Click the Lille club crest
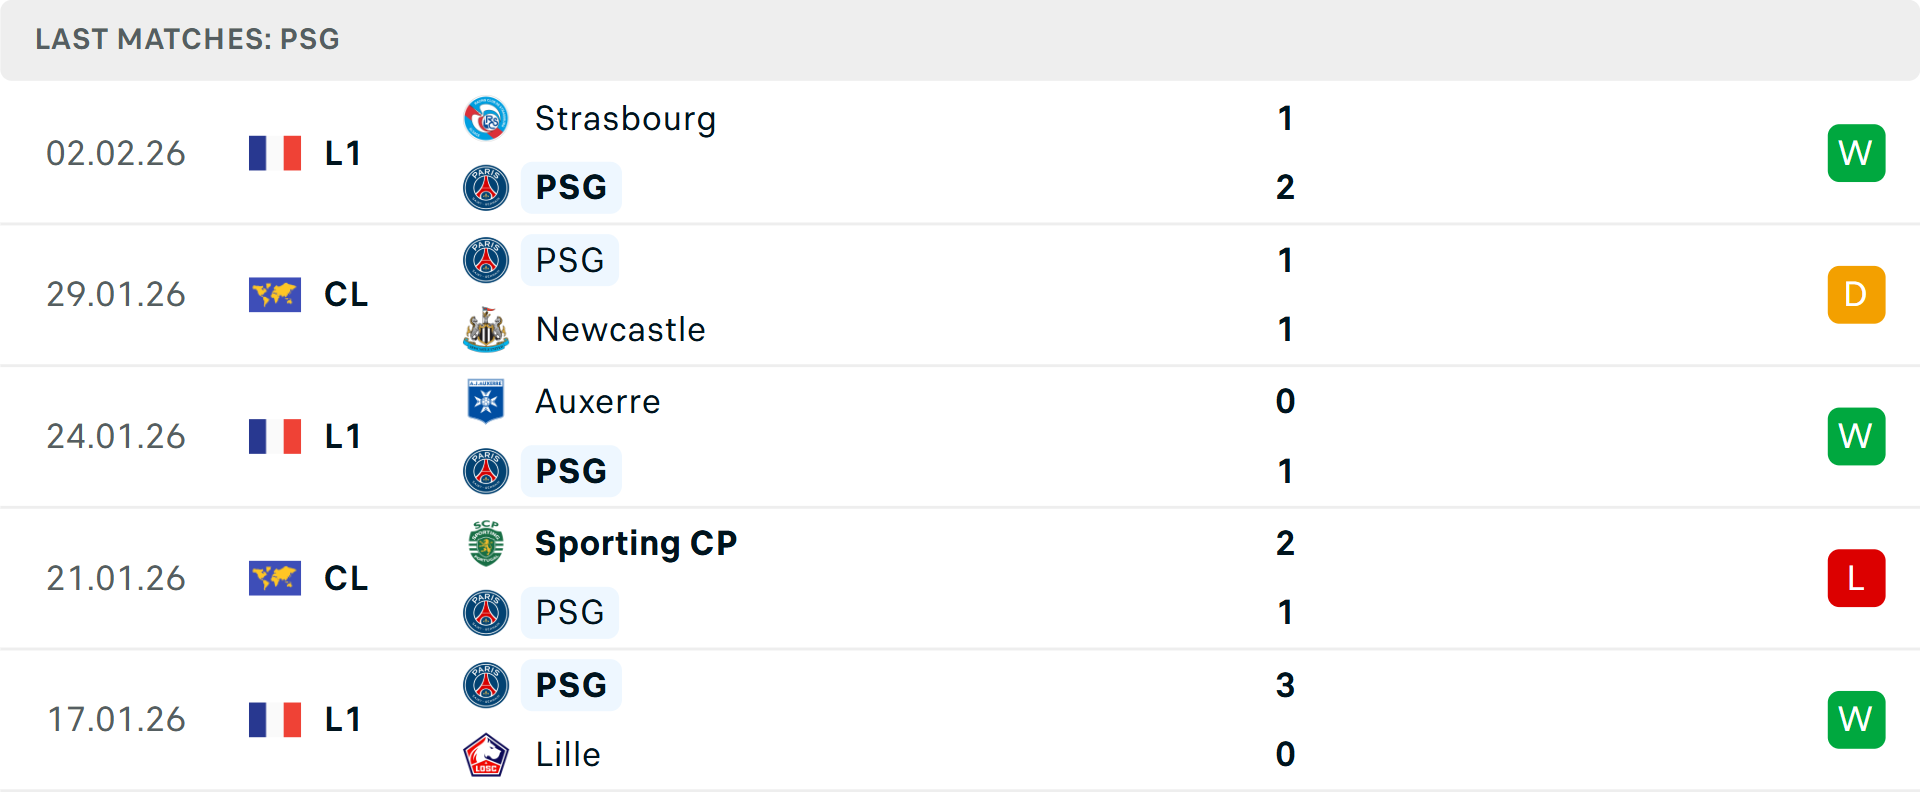 point(486,755)
